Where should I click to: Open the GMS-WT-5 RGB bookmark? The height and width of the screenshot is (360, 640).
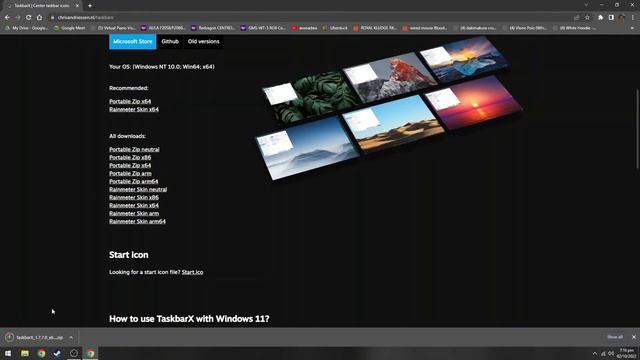[x=263, y=28]
